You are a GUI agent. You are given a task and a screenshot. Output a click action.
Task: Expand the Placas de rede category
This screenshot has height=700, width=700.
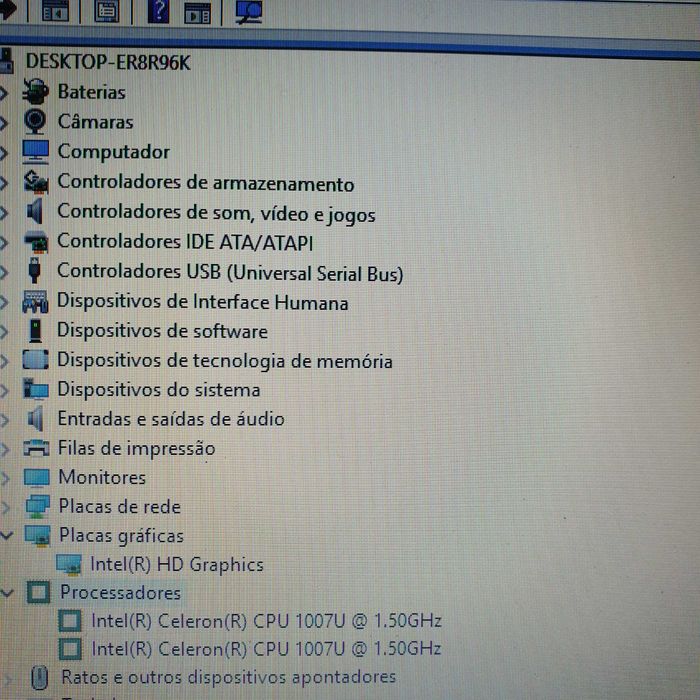(x=5, y=507)
